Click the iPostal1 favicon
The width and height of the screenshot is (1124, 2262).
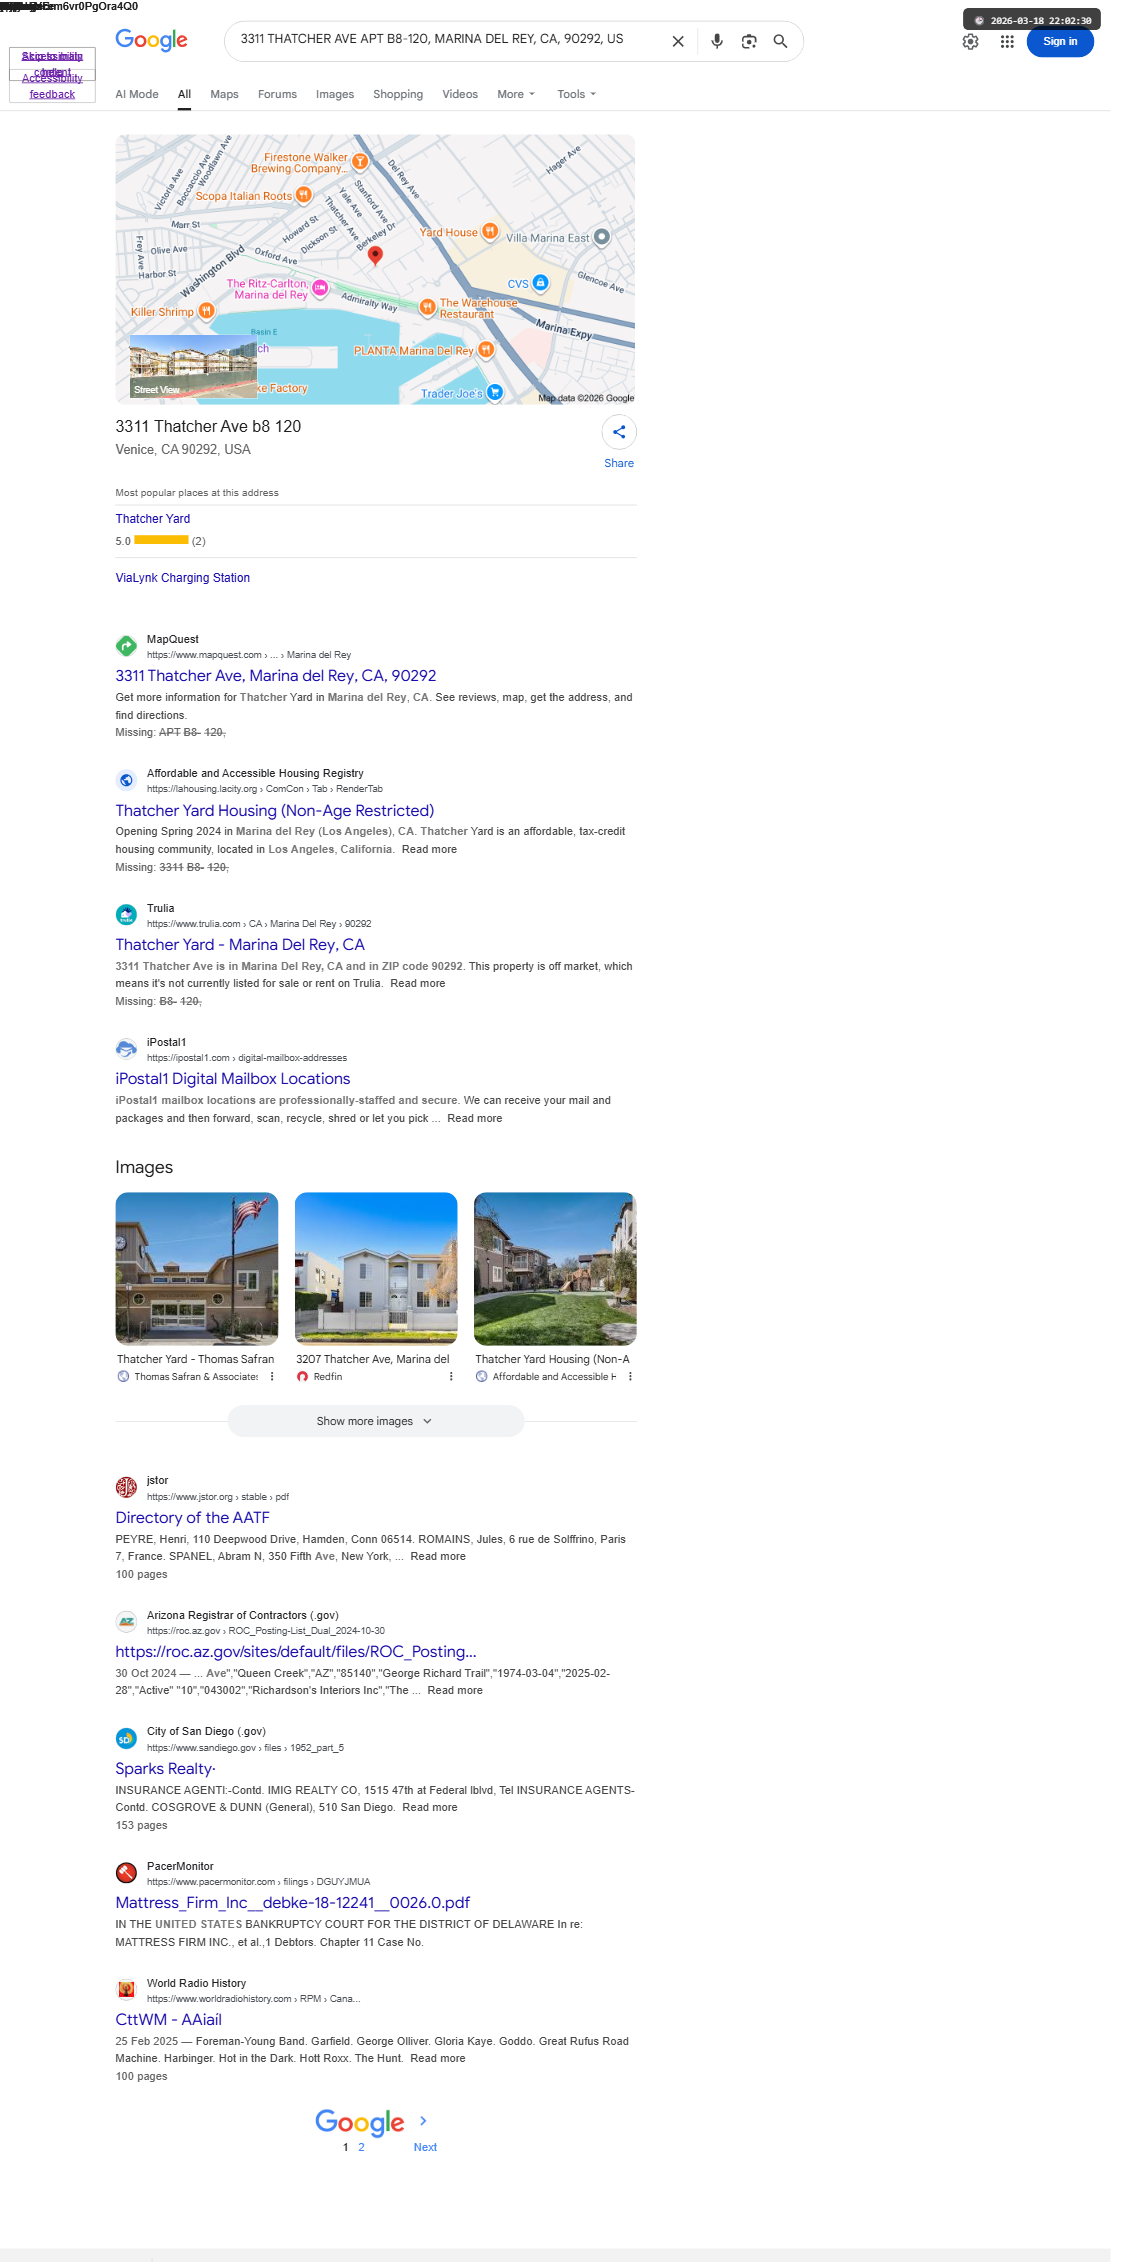click(126, 1049)
